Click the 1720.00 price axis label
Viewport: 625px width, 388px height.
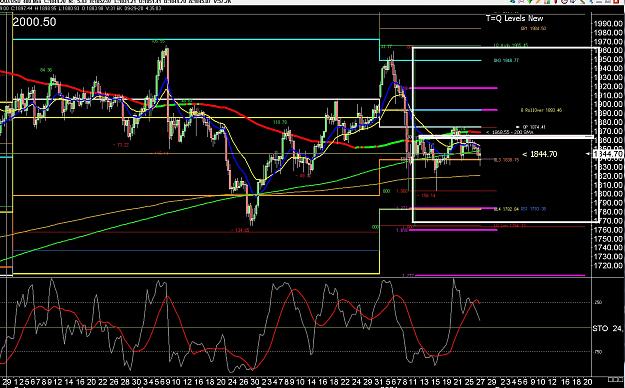[608, 266]
